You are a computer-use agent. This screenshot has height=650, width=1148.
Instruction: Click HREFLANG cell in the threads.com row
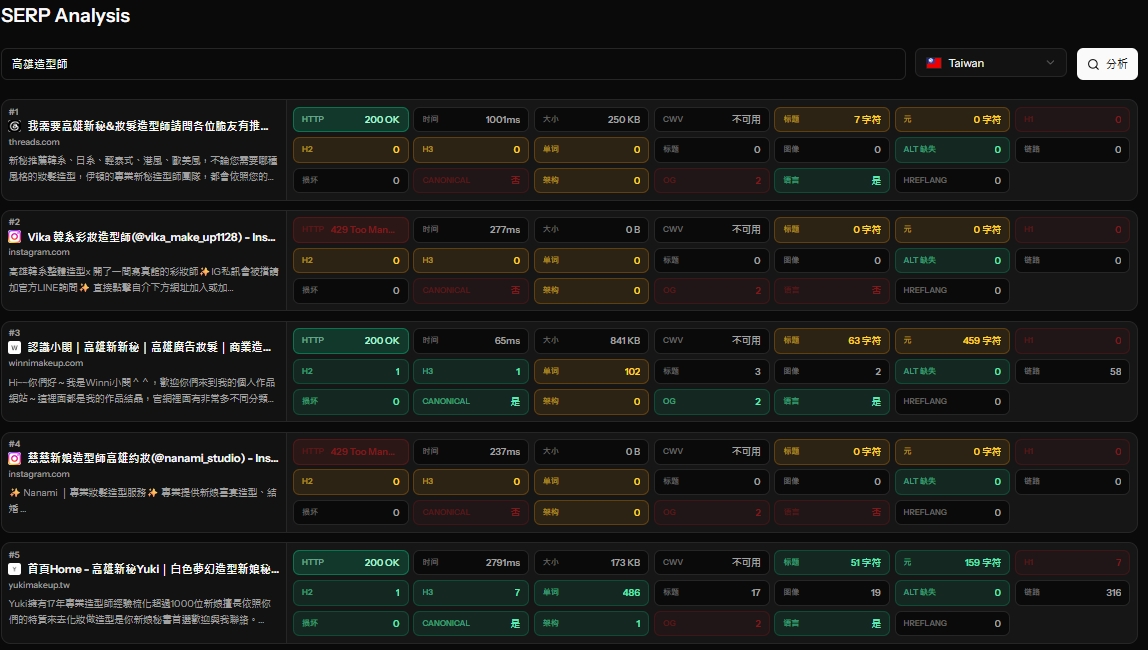(x=952, y=180)
